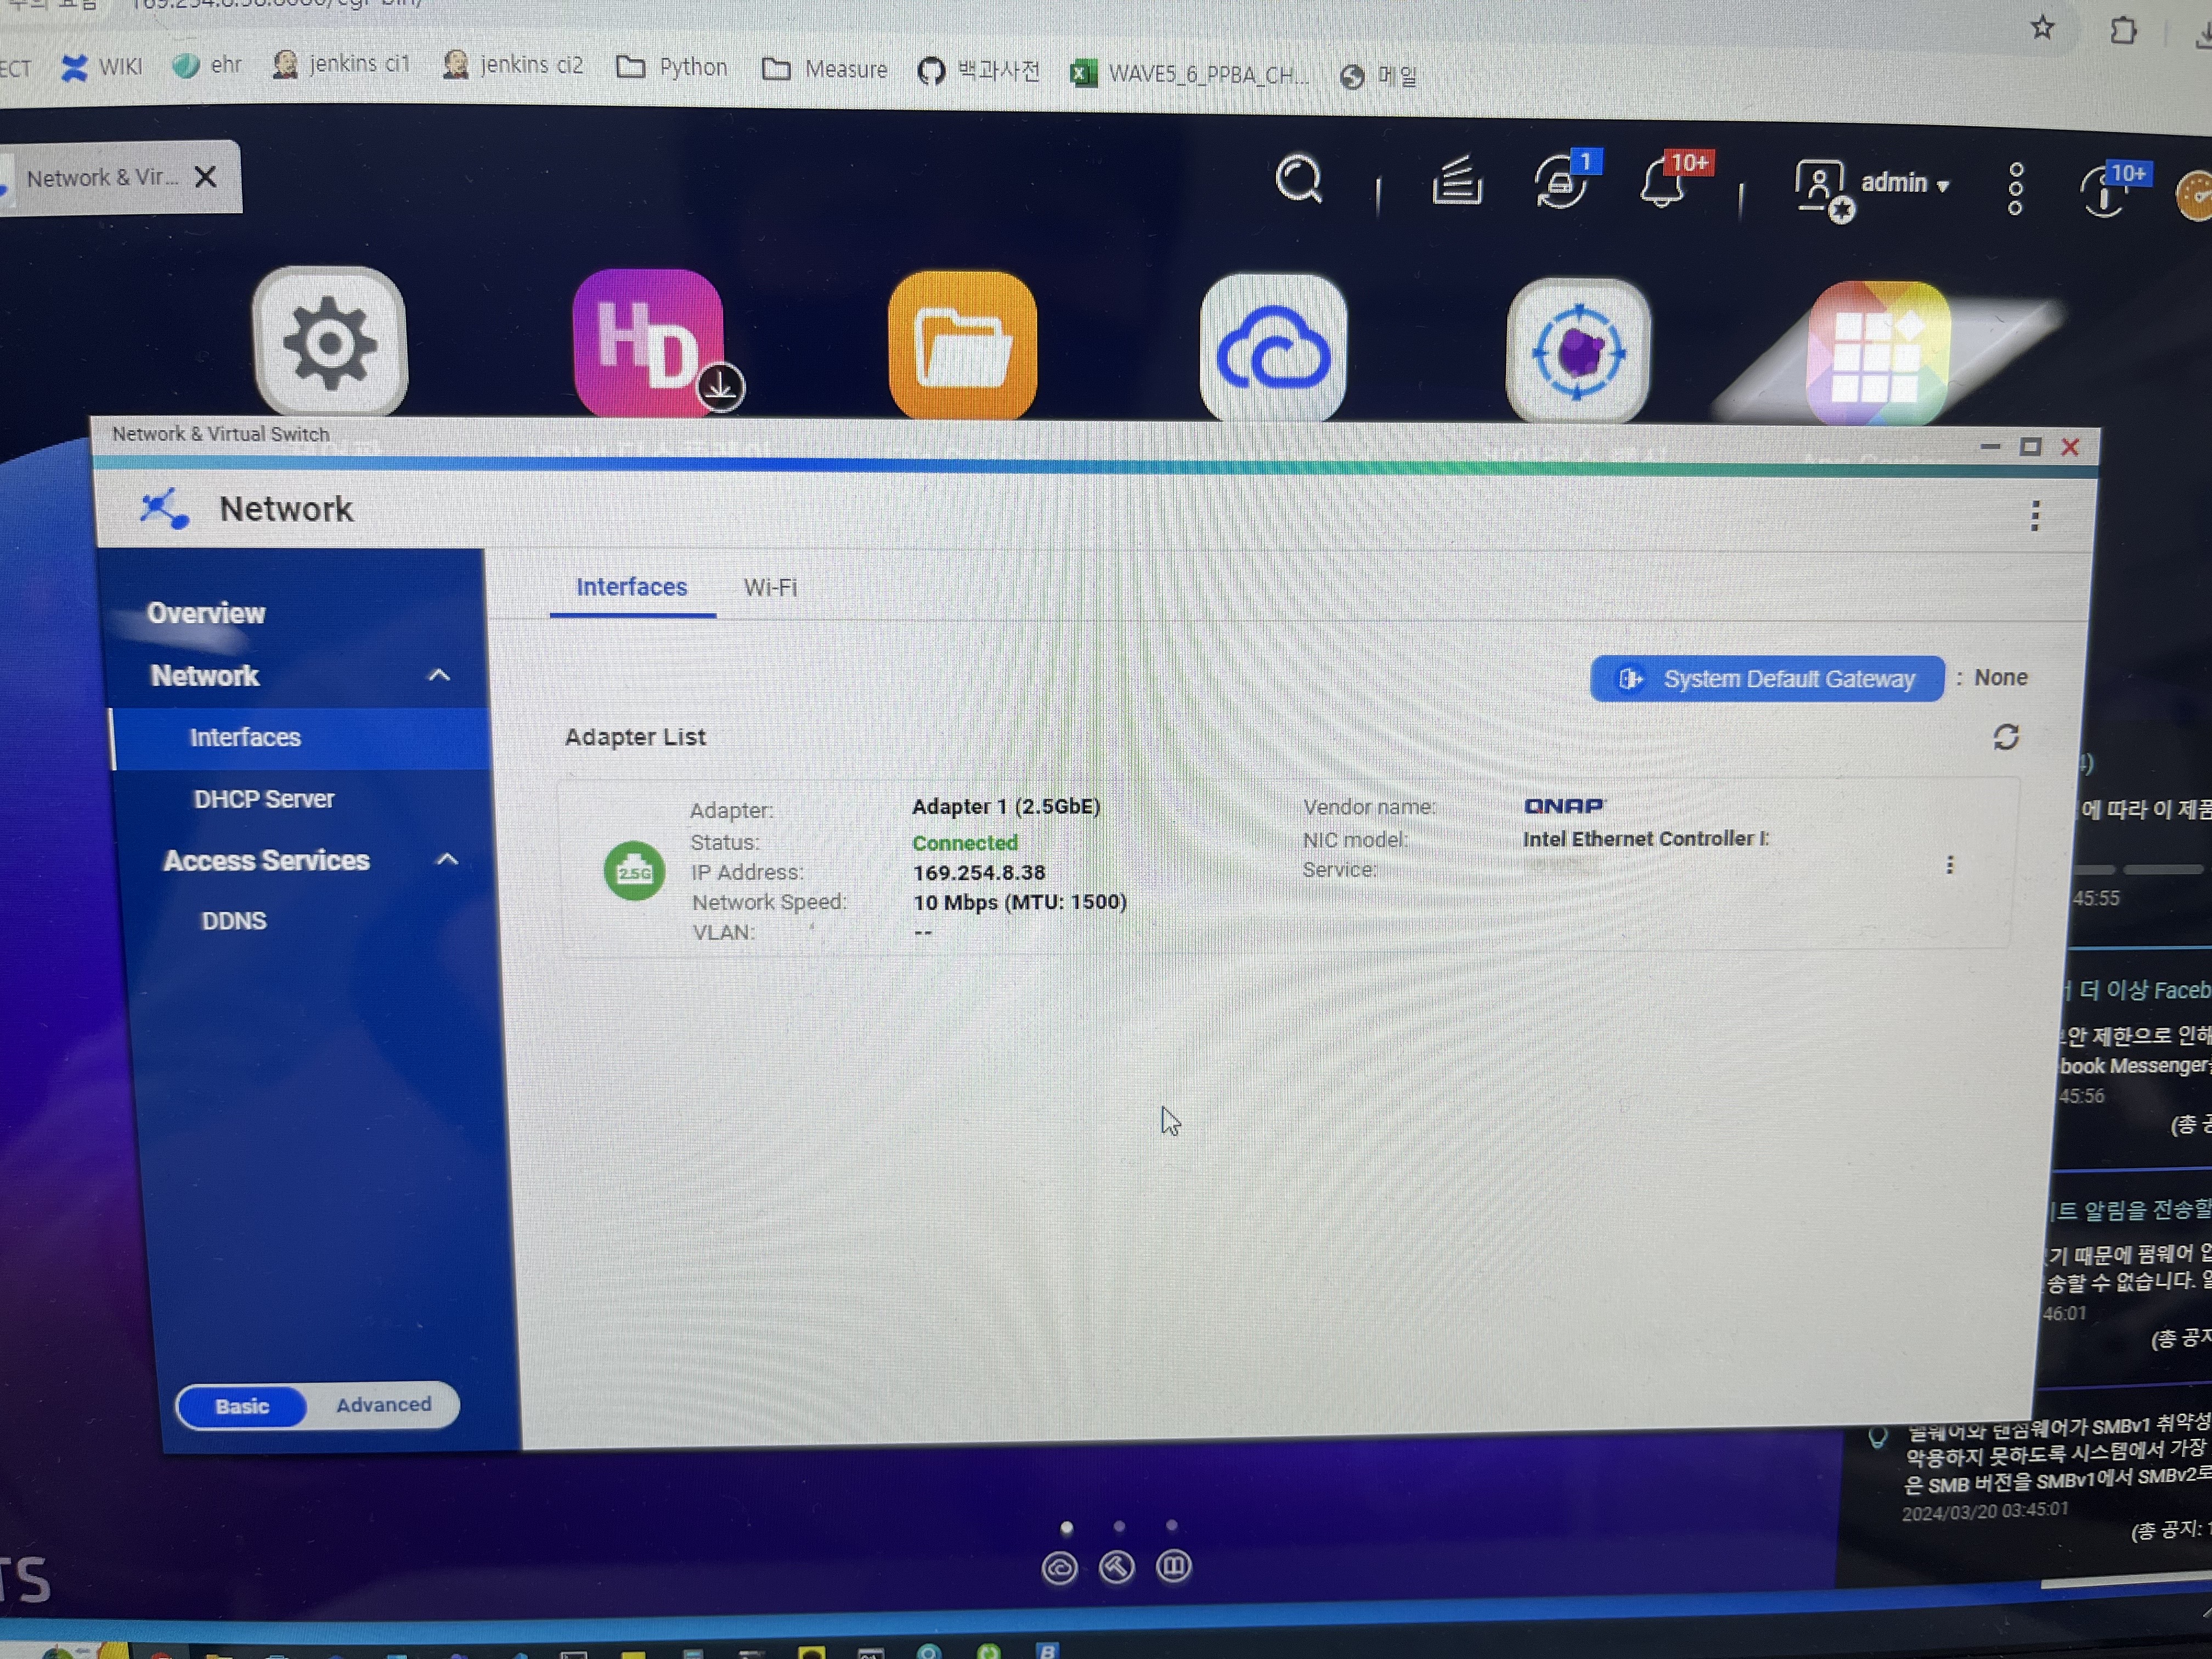The width and height of the screenshot is (2212, 1659).
Task: Switch to Advanced mode
Action: click(x=383, y=1404)
